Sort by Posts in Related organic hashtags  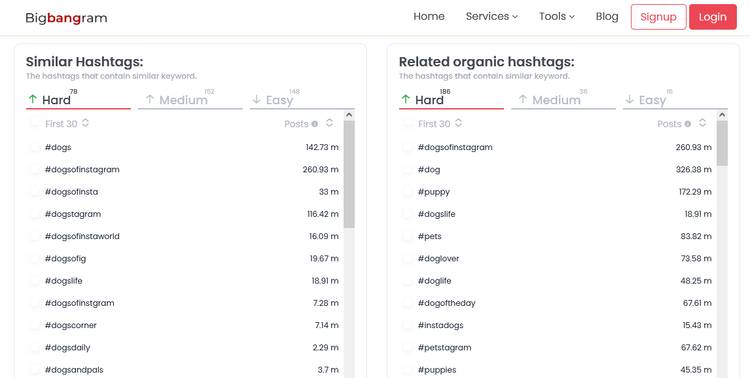tap(702, 123)
